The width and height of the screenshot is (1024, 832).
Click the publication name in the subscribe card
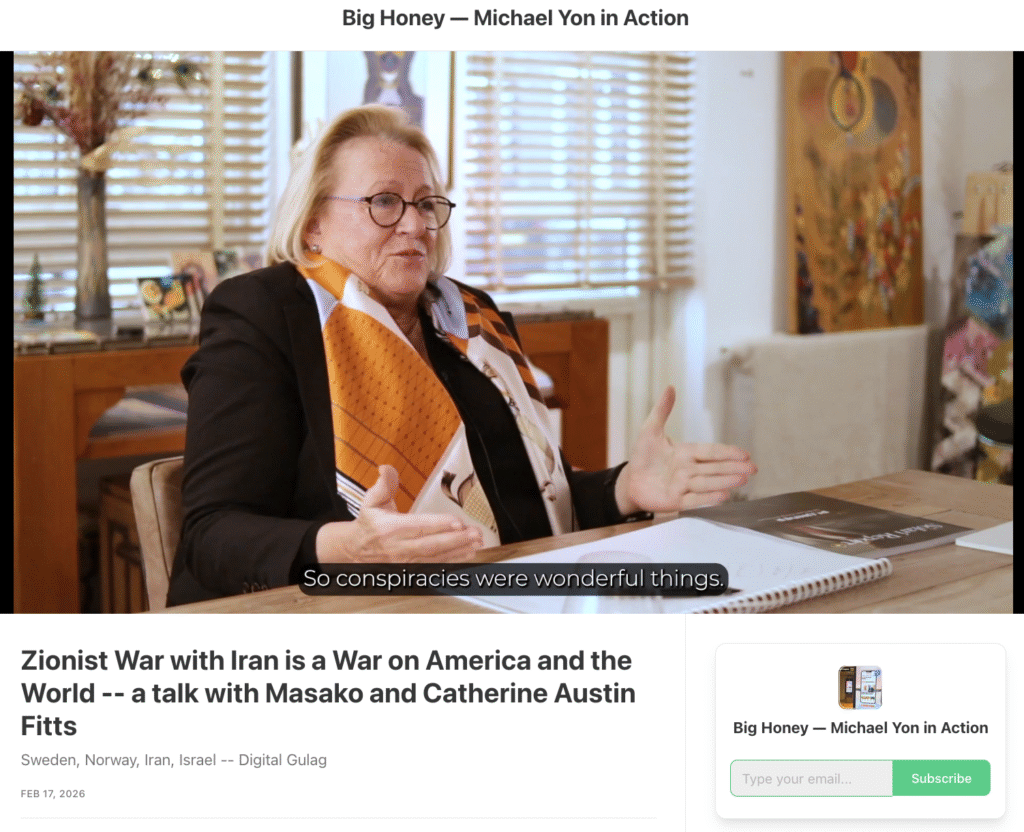(x=860, y=728)
